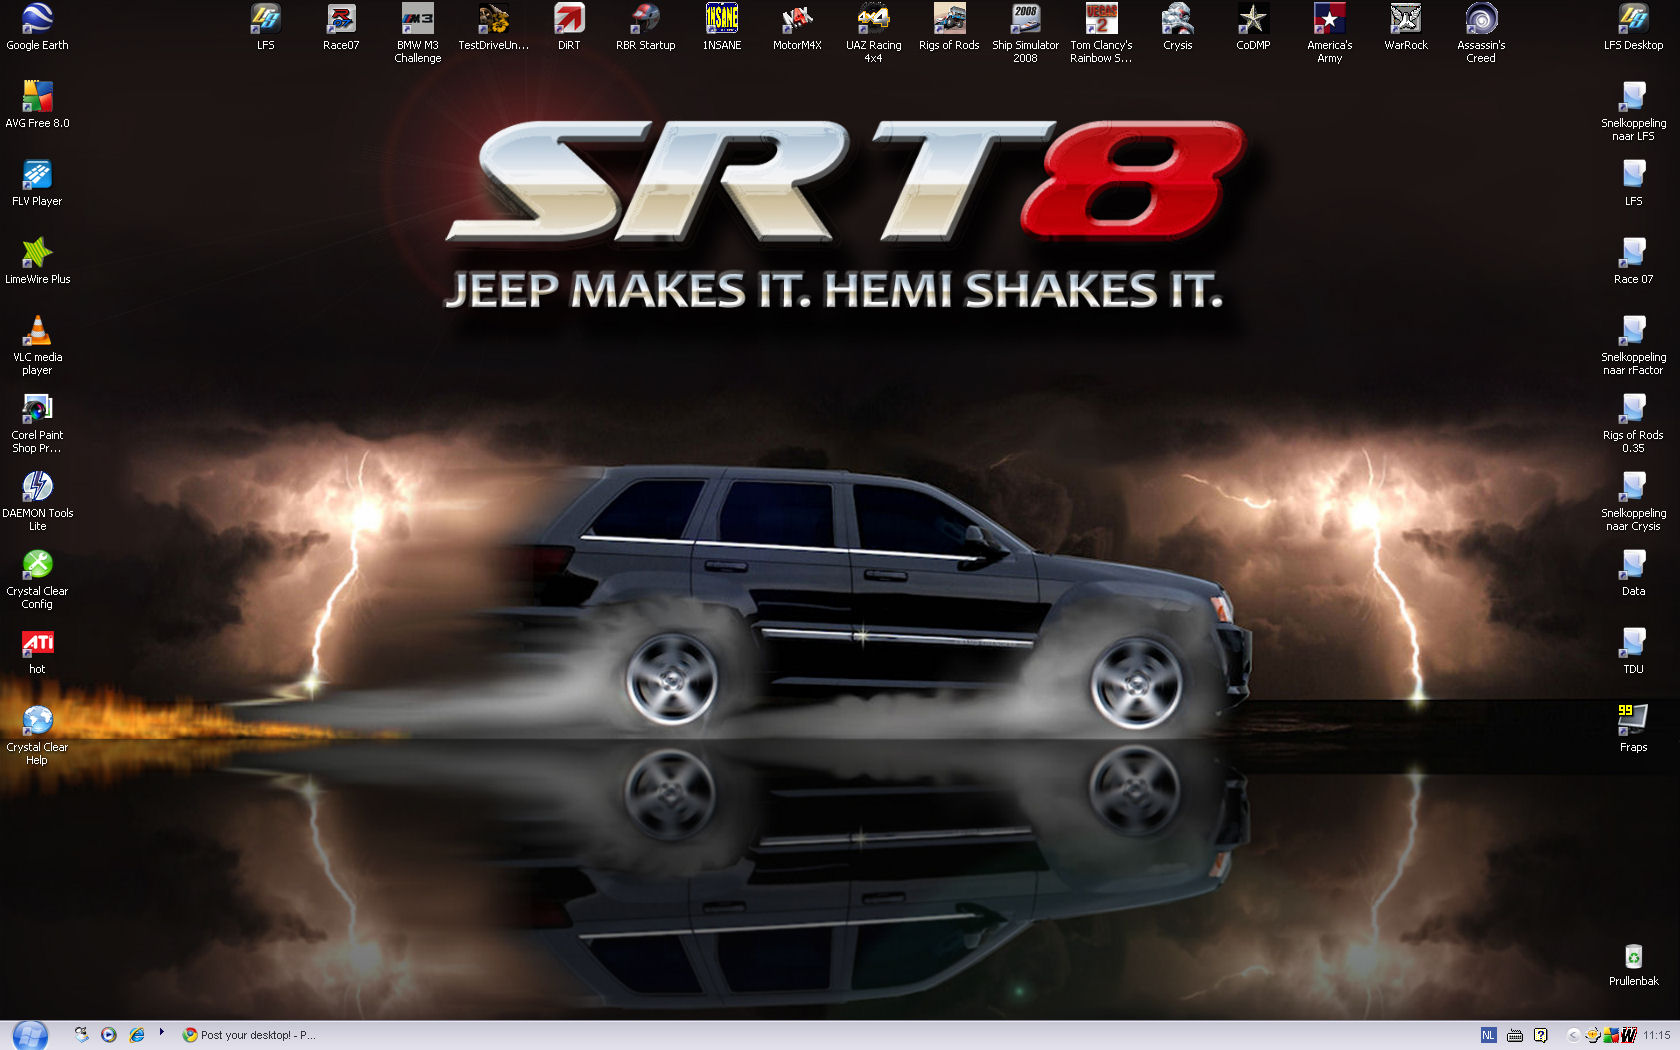1680x1050 pixels.
Task: Launch Windows Media Player from quick launch
Action: pos(109,1035)
